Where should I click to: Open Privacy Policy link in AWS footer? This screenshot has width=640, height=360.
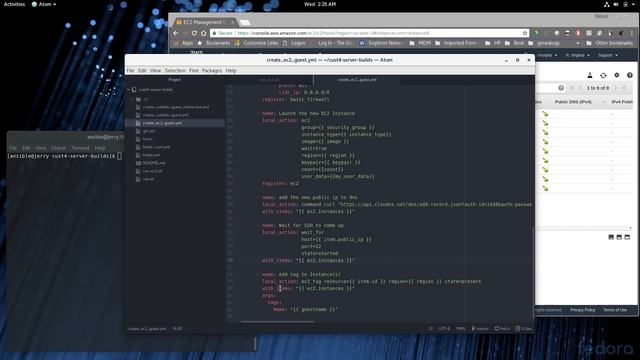point(583,310)
